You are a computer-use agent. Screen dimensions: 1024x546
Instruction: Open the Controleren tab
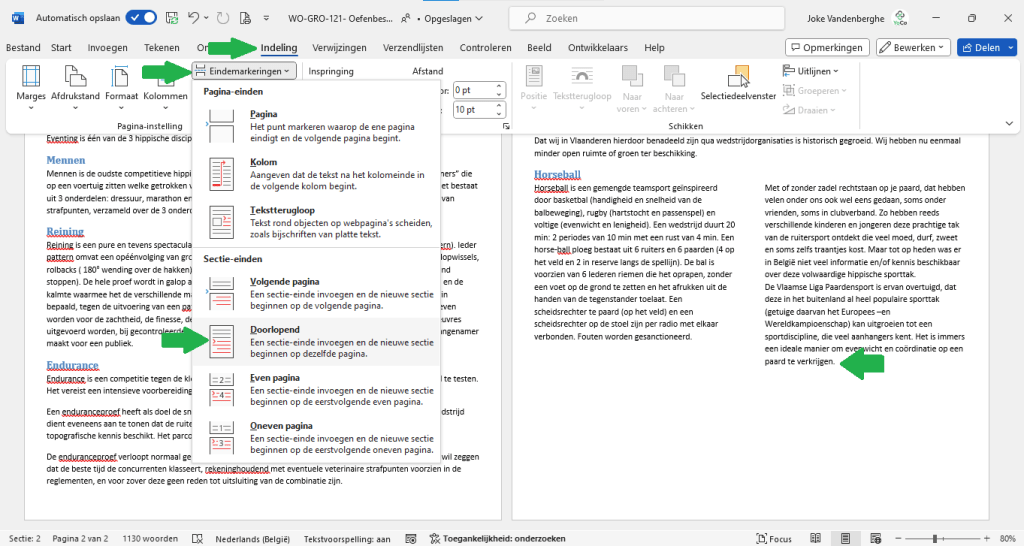coord(485,48)
